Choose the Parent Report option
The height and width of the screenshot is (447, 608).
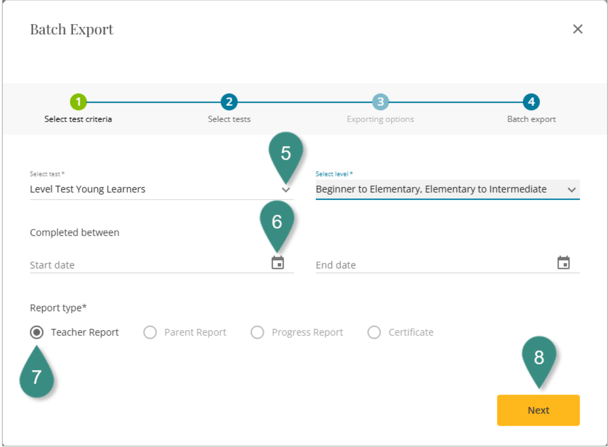150,332
